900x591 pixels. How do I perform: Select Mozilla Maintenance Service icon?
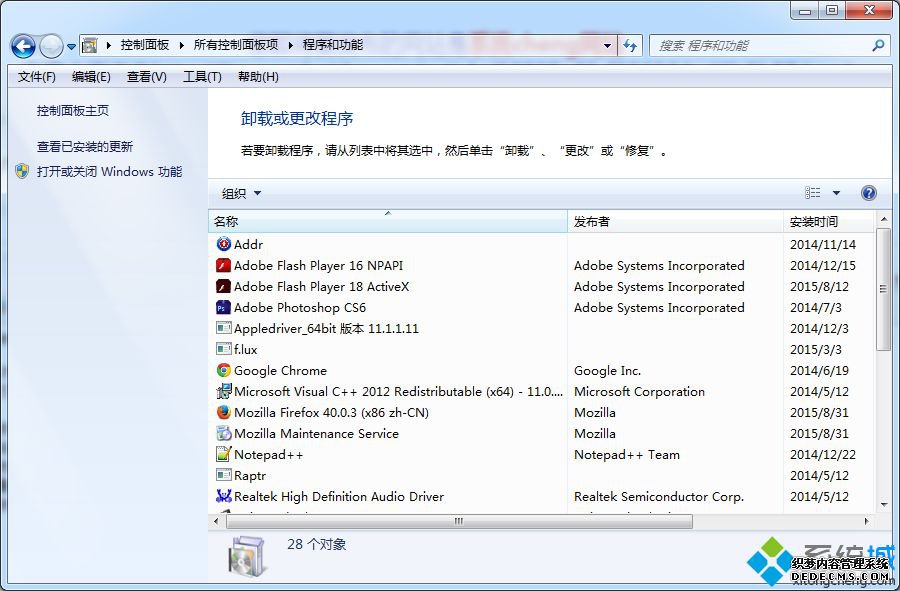click(x=223, y=433)
